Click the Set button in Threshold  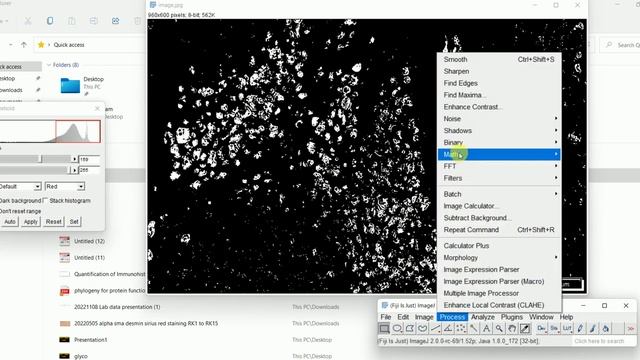point(74,222)
